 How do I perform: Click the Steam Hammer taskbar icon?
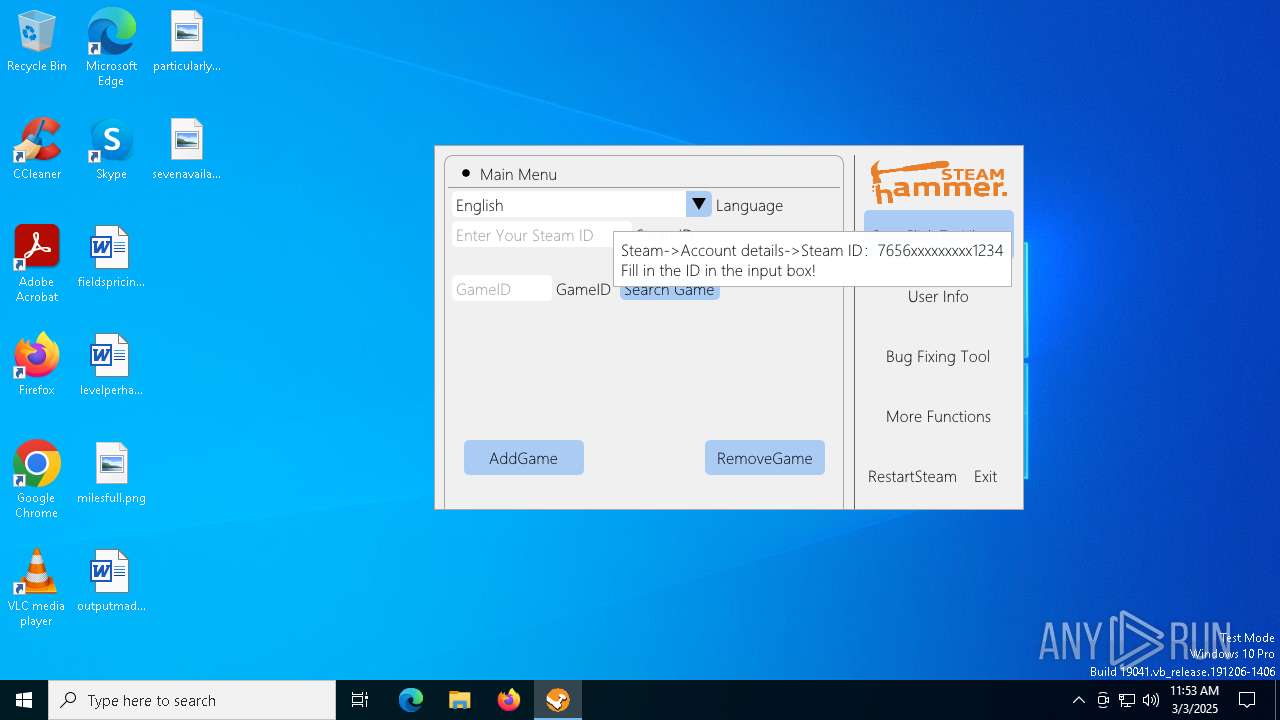[558, 700]
